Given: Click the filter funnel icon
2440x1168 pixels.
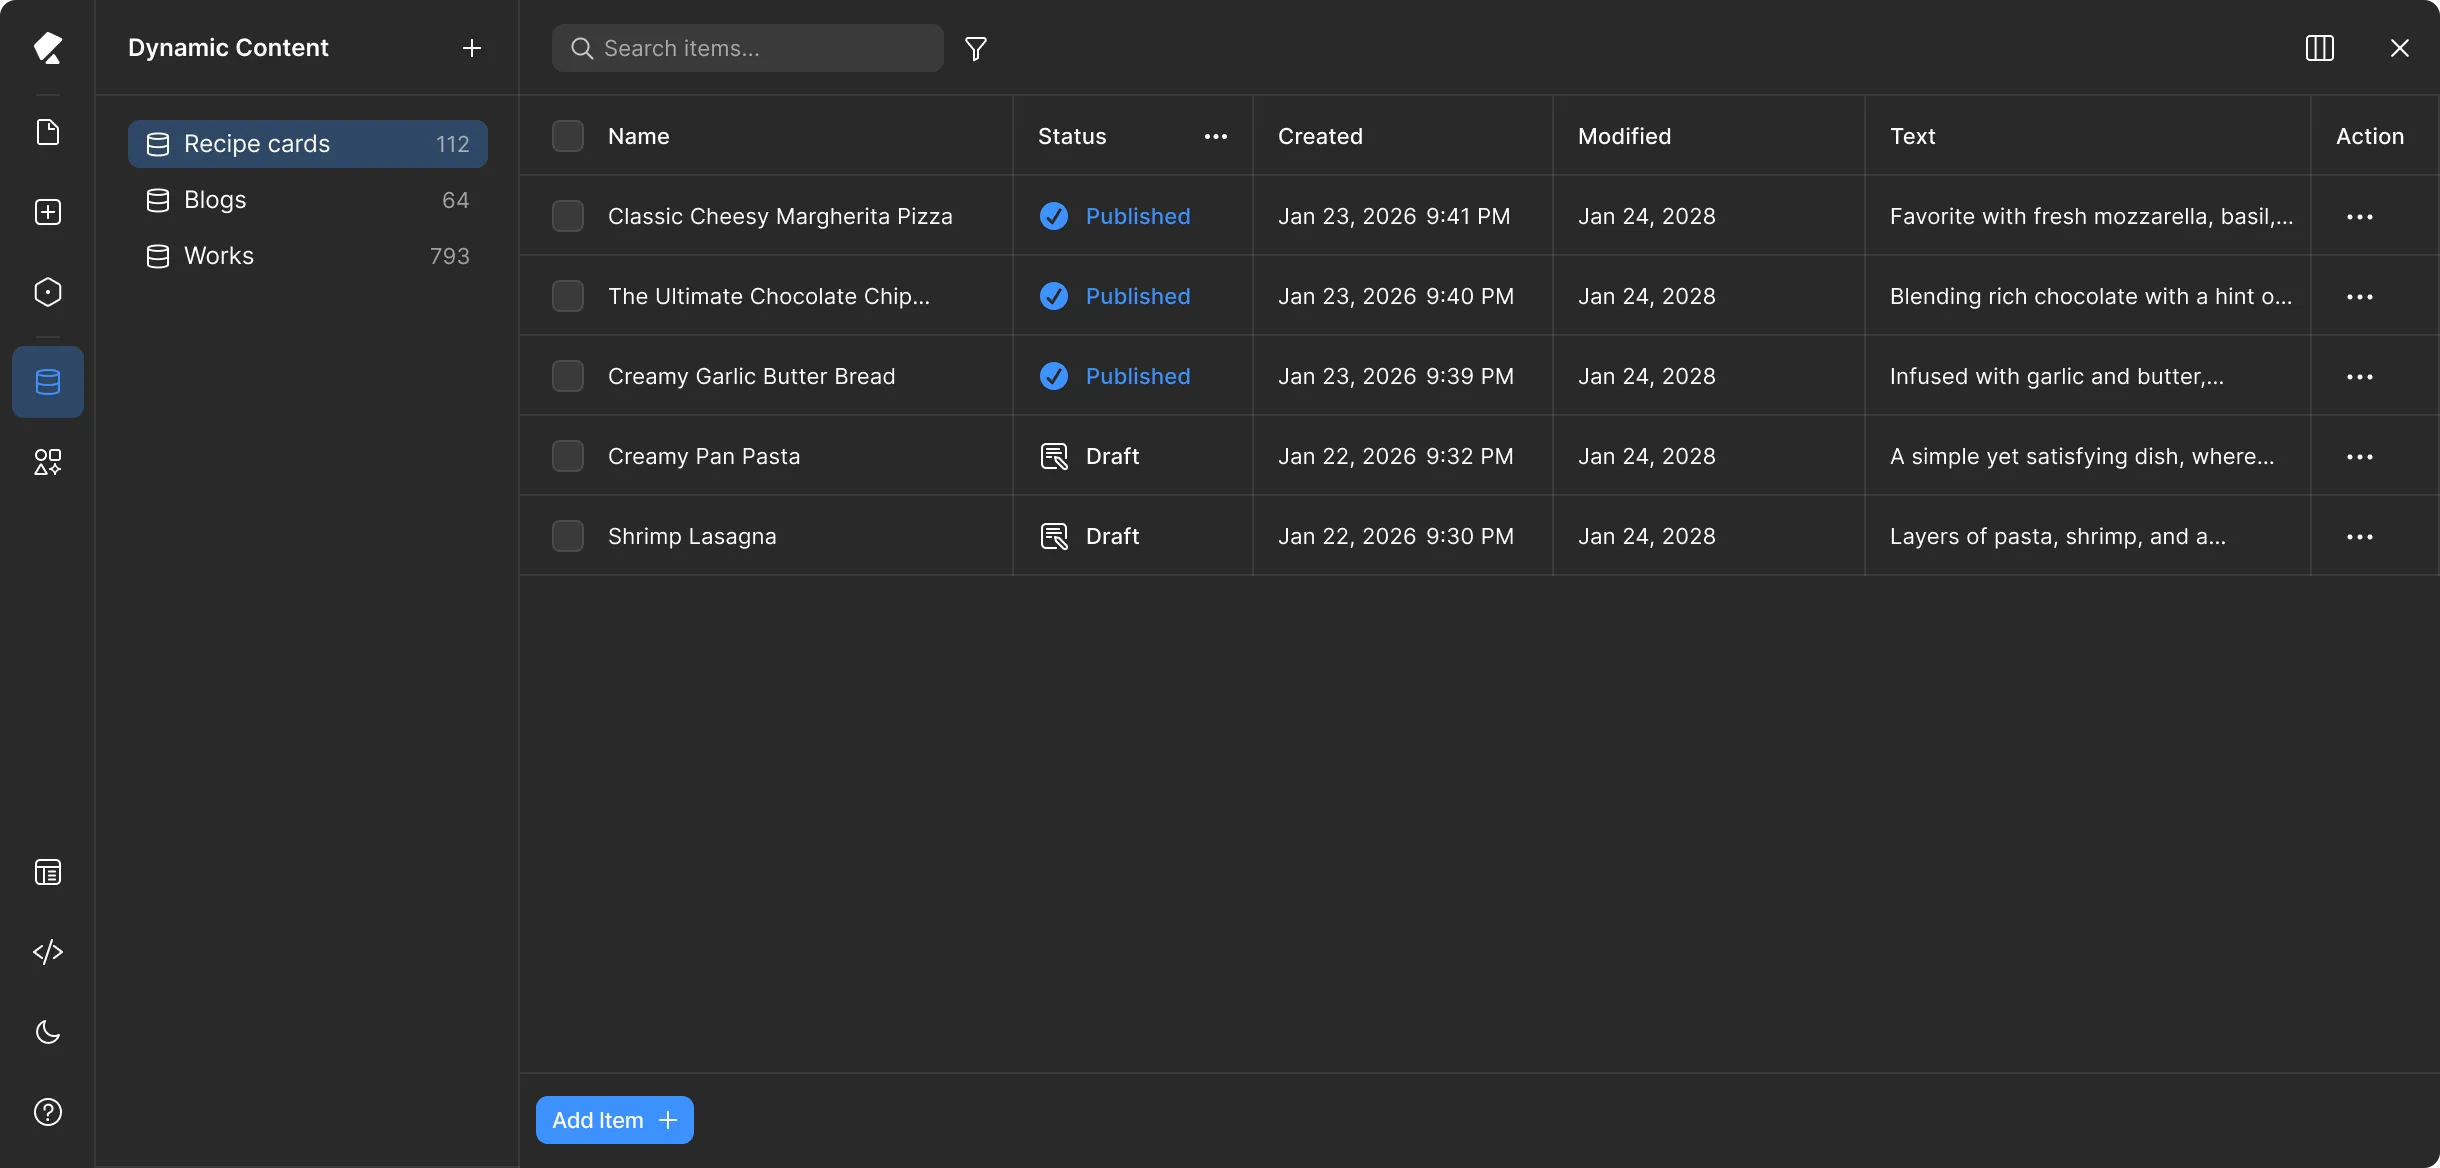Looking at the screenshot, I should [x=976, y=48].
